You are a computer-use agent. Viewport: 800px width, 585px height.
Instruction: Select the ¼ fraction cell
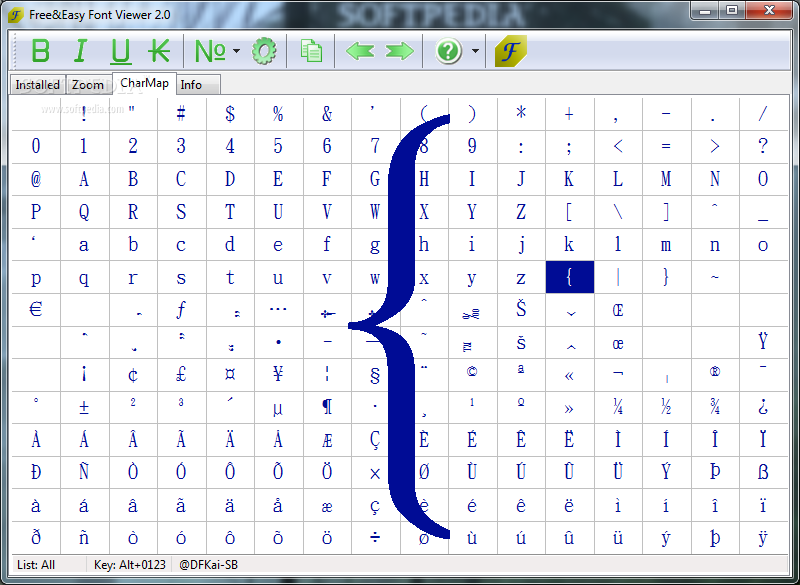(x=618, y=407)
